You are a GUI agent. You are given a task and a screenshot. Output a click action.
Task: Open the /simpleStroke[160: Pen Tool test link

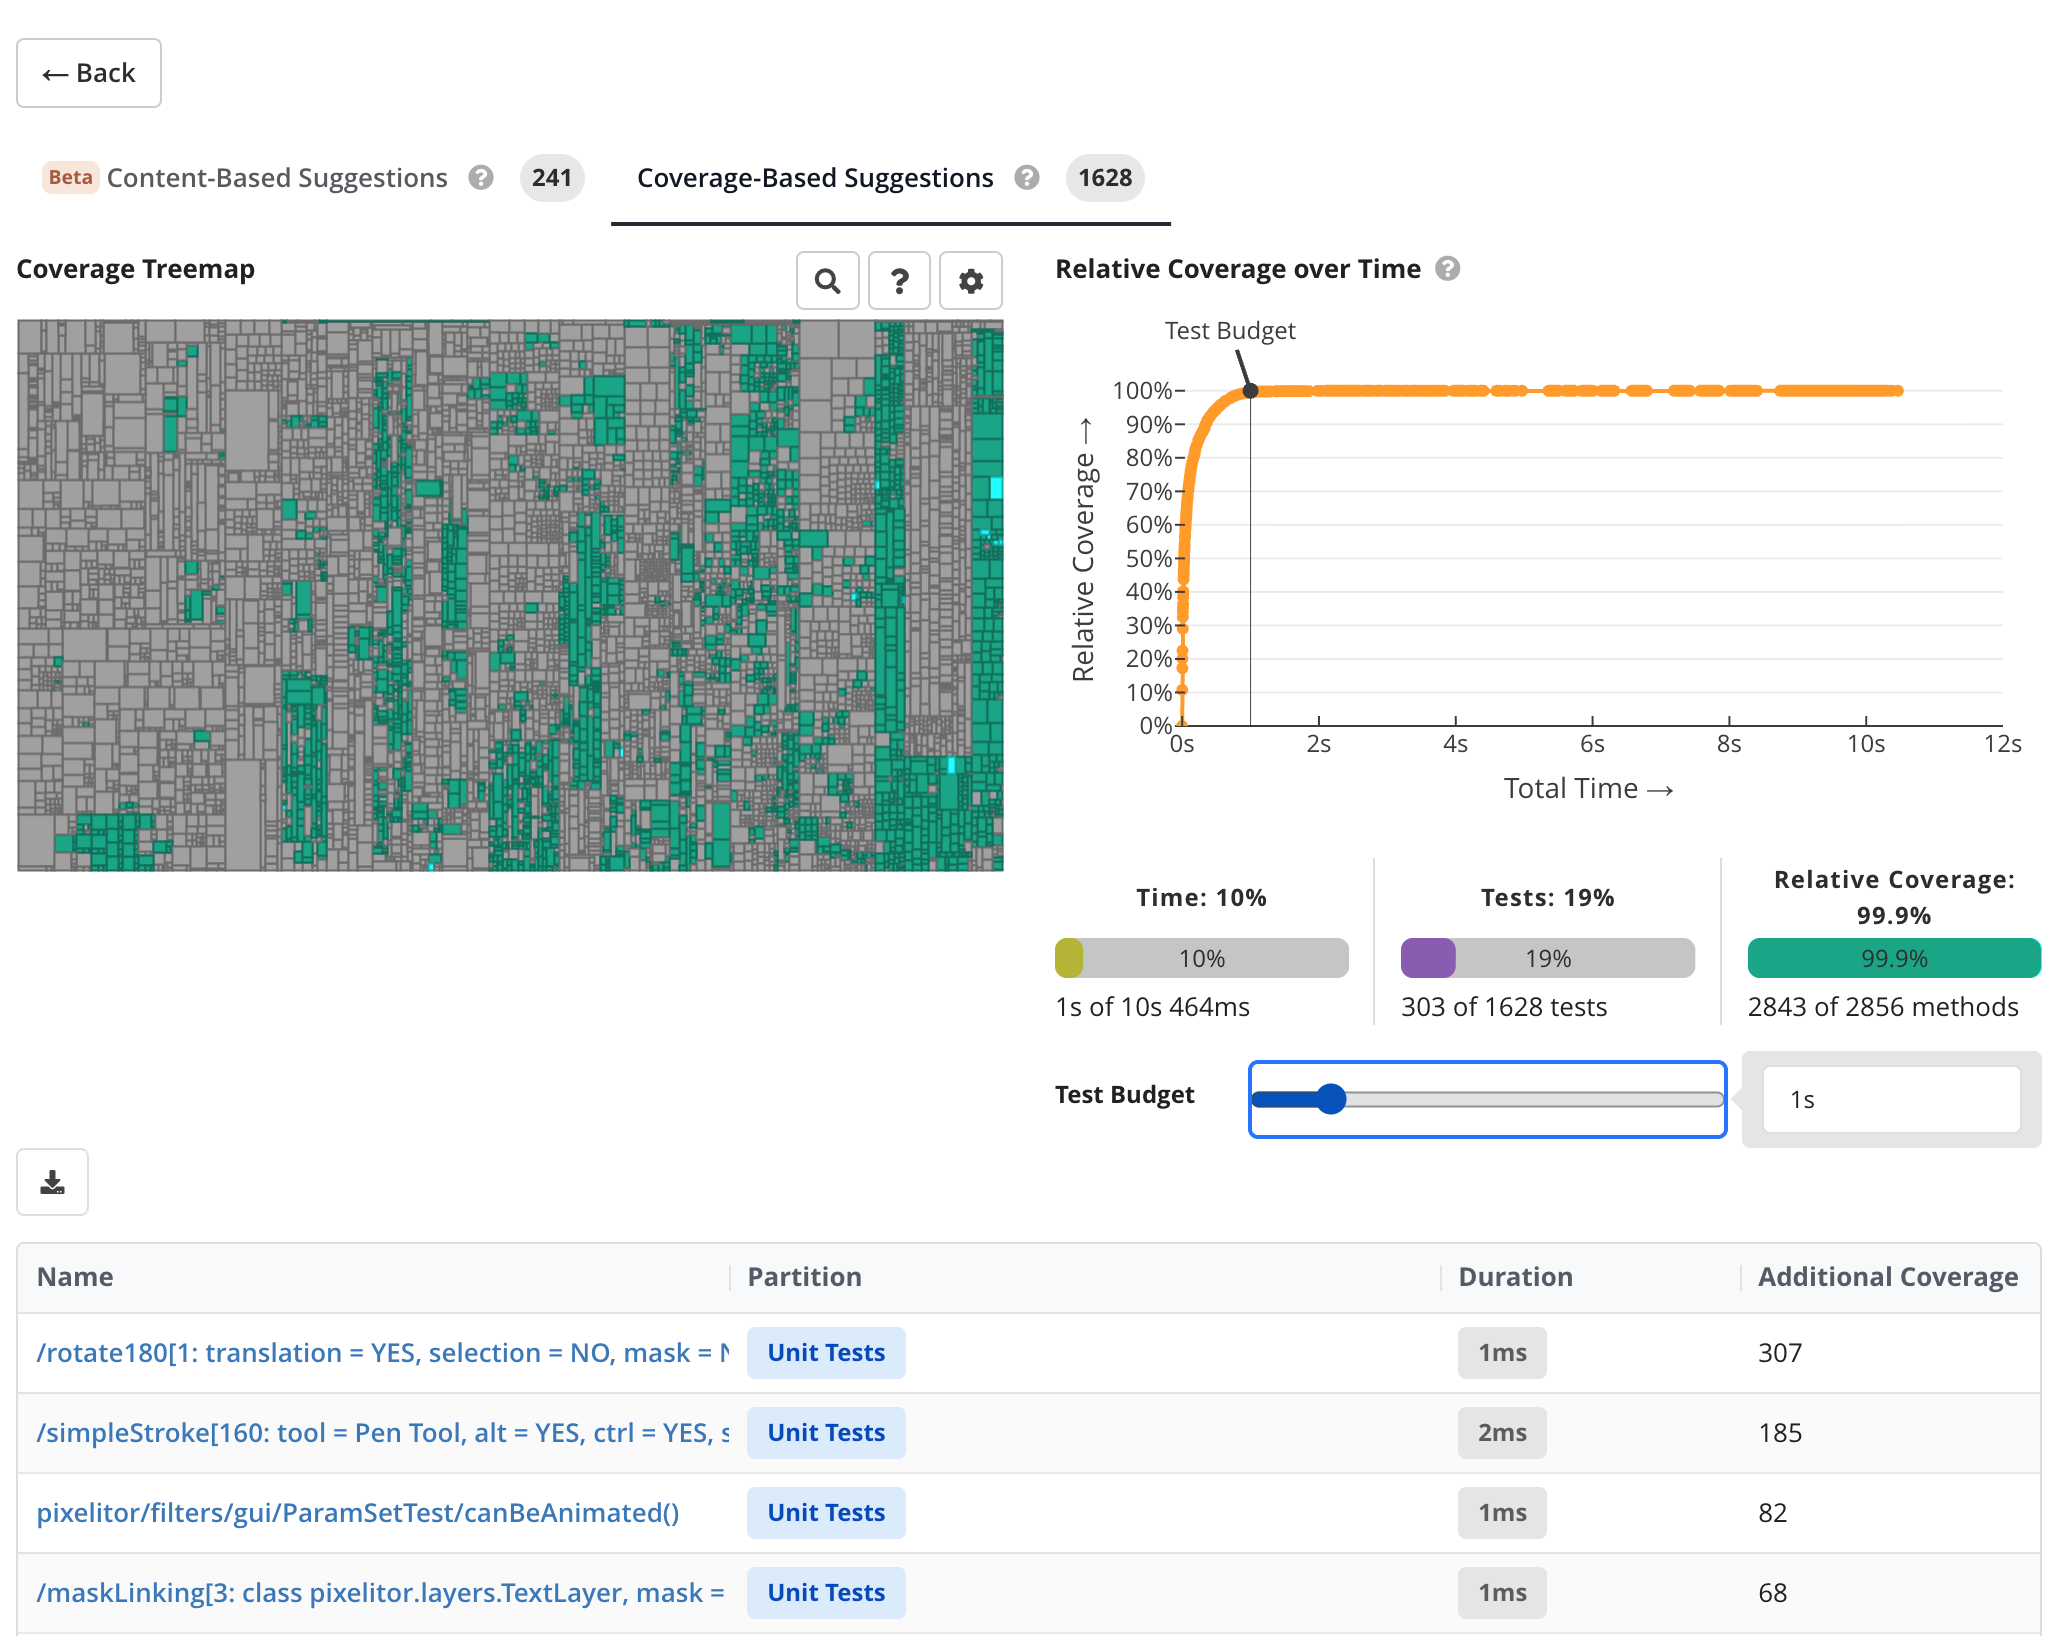point(383,1433)
